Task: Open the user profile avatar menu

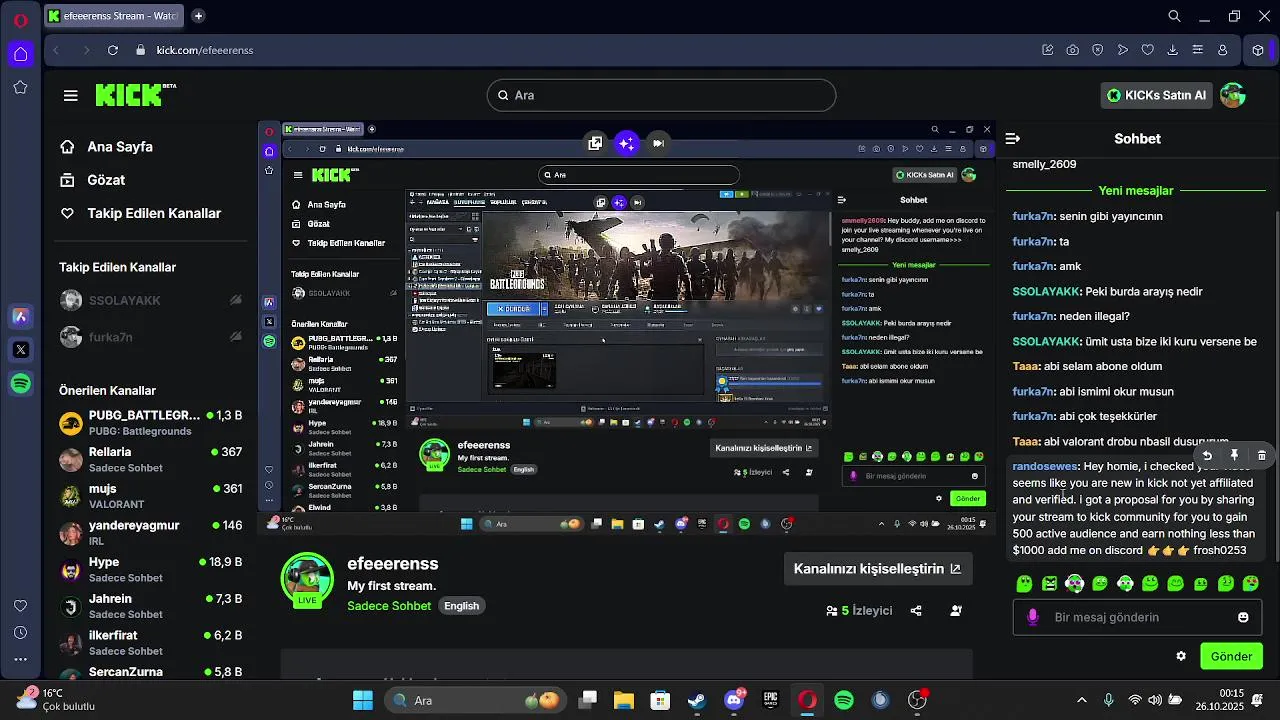Action: 1232,95
